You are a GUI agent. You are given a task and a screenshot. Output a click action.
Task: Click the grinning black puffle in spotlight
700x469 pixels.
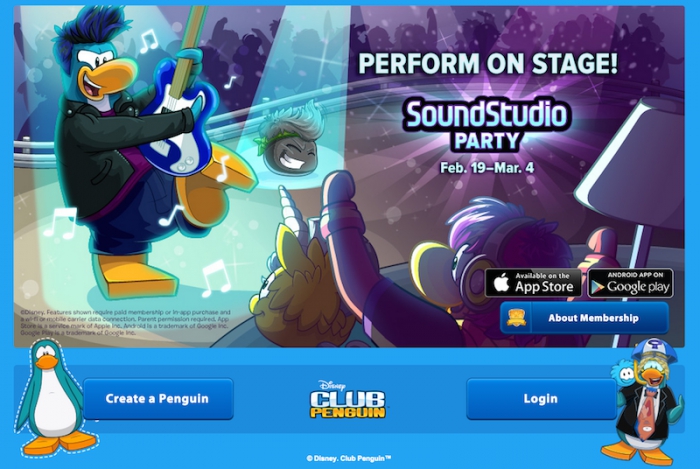coord(291,141)
